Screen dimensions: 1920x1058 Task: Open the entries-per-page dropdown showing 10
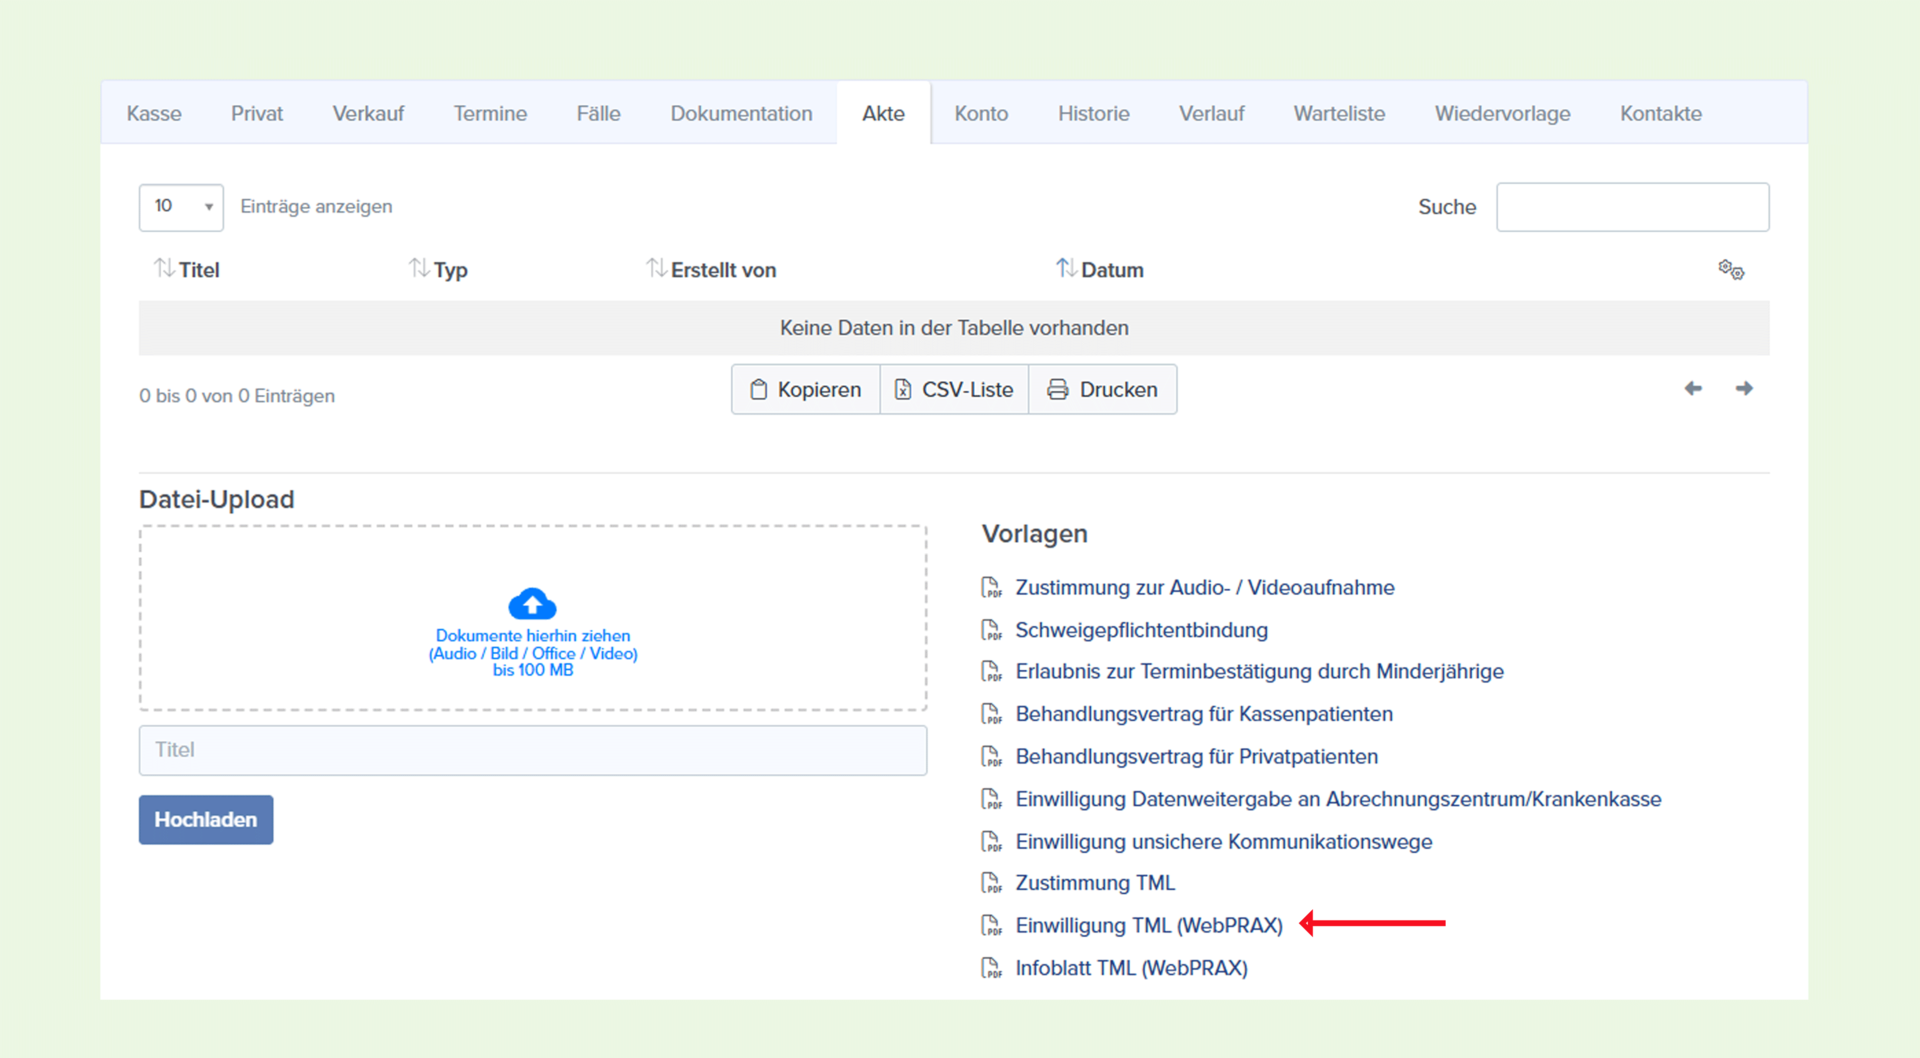point(181,207)
